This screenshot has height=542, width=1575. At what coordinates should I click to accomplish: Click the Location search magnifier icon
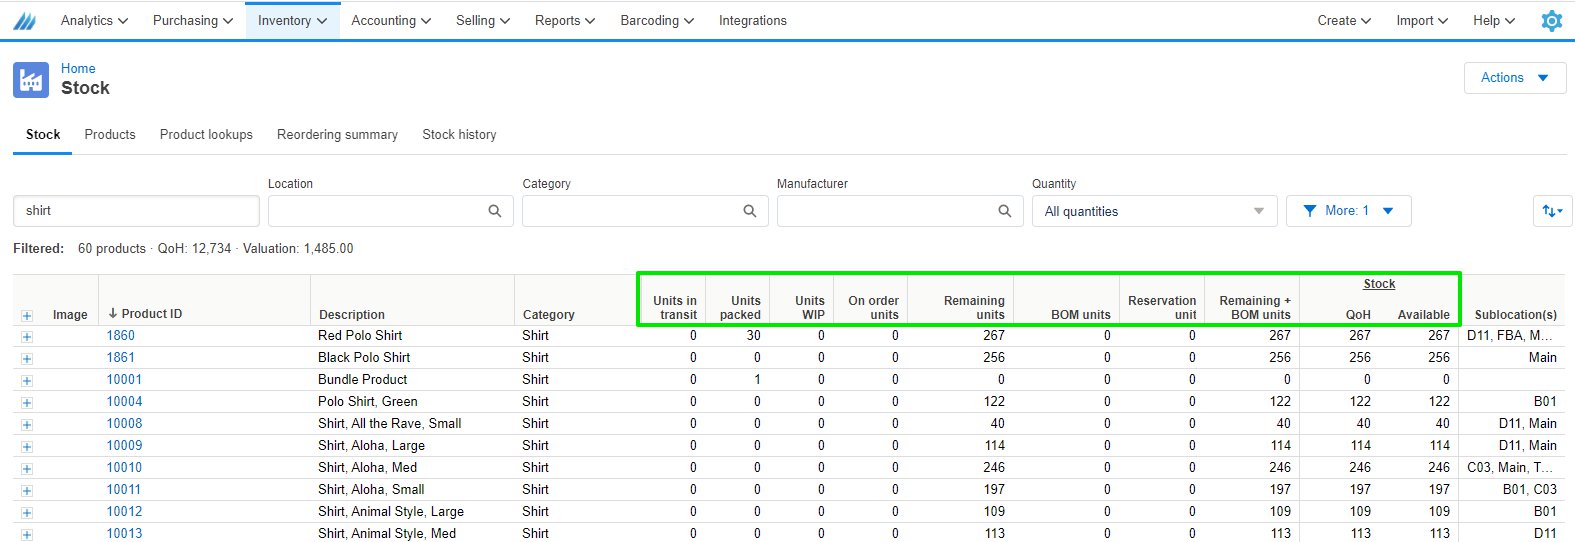(495, 211)
